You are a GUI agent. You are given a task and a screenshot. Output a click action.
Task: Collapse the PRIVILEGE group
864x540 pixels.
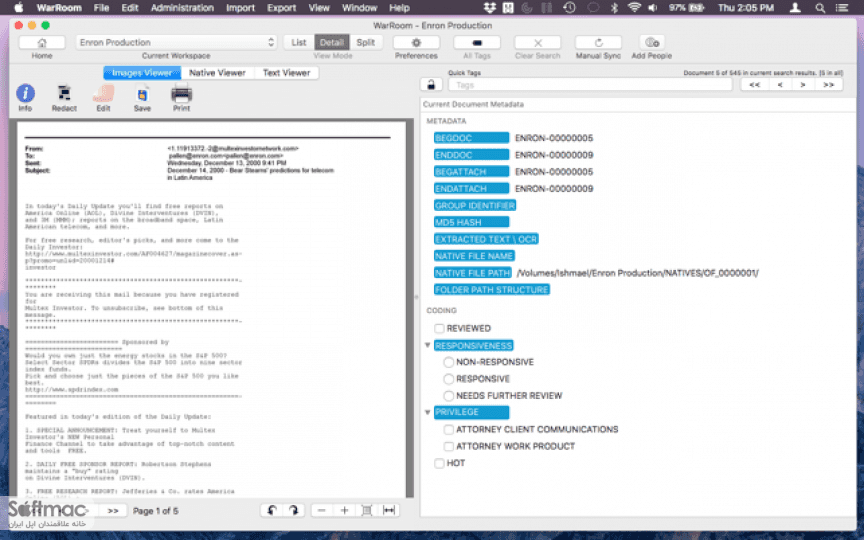pos(428,412)
